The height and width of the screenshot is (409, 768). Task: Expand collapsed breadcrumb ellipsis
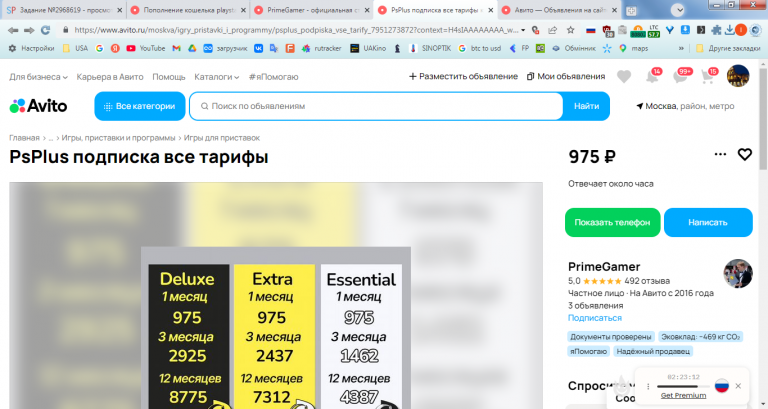coord(50,138)
